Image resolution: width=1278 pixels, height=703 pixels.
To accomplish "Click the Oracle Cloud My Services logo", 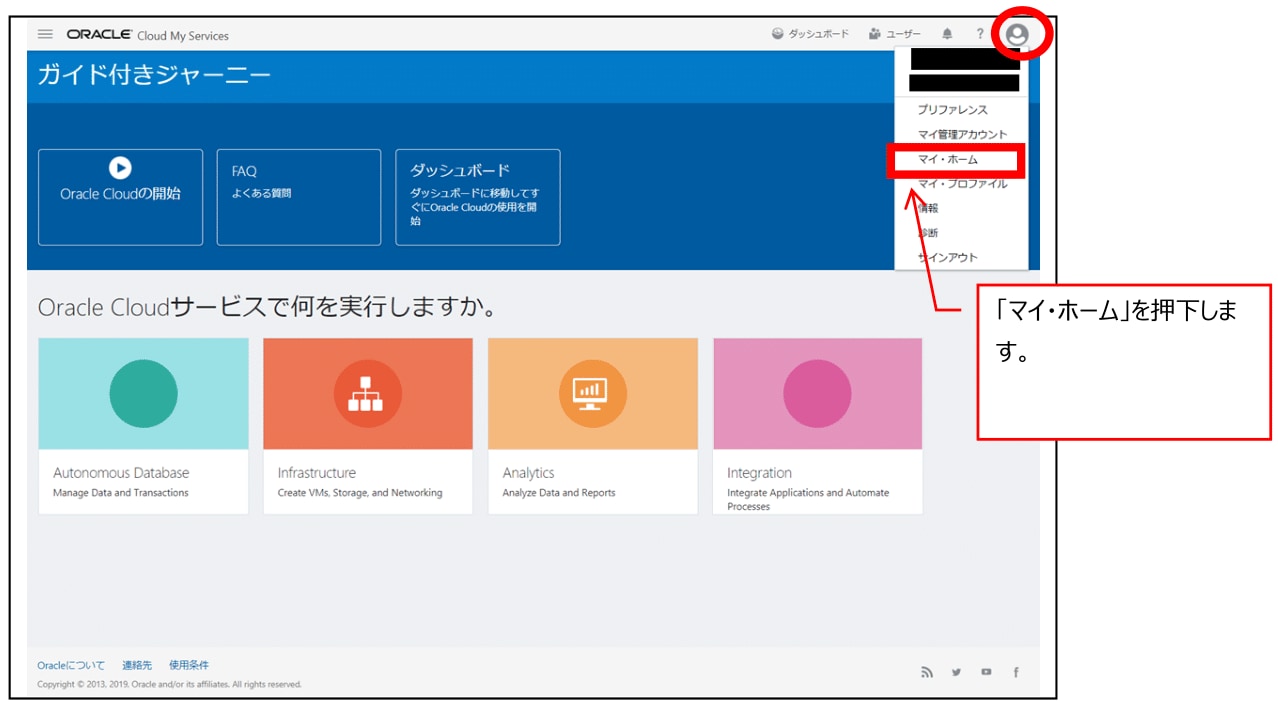I will (148, 35).
